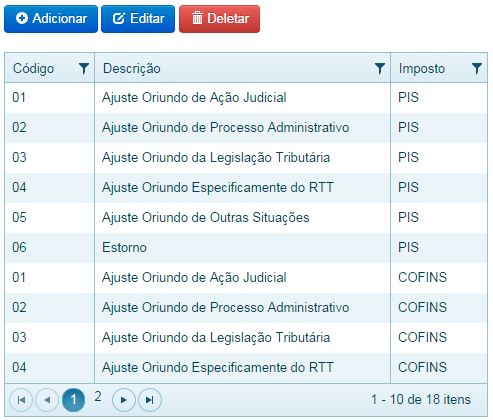
Task: Select COFINS row 'Ajuste Oriundo de Ação Judicial'
Action: click(246, 278)
